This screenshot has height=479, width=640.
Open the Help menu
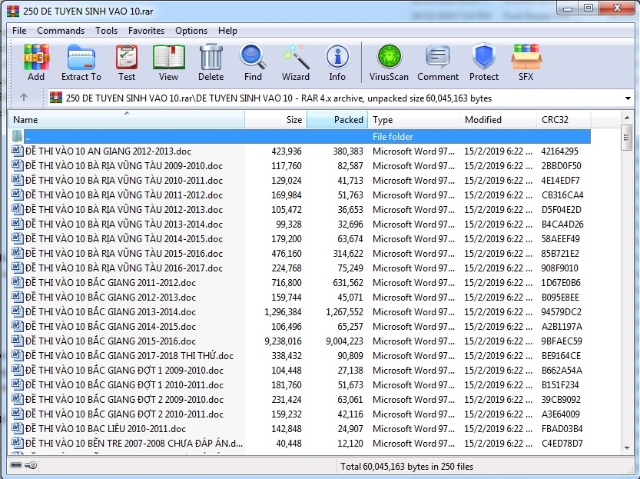[228, 31]
